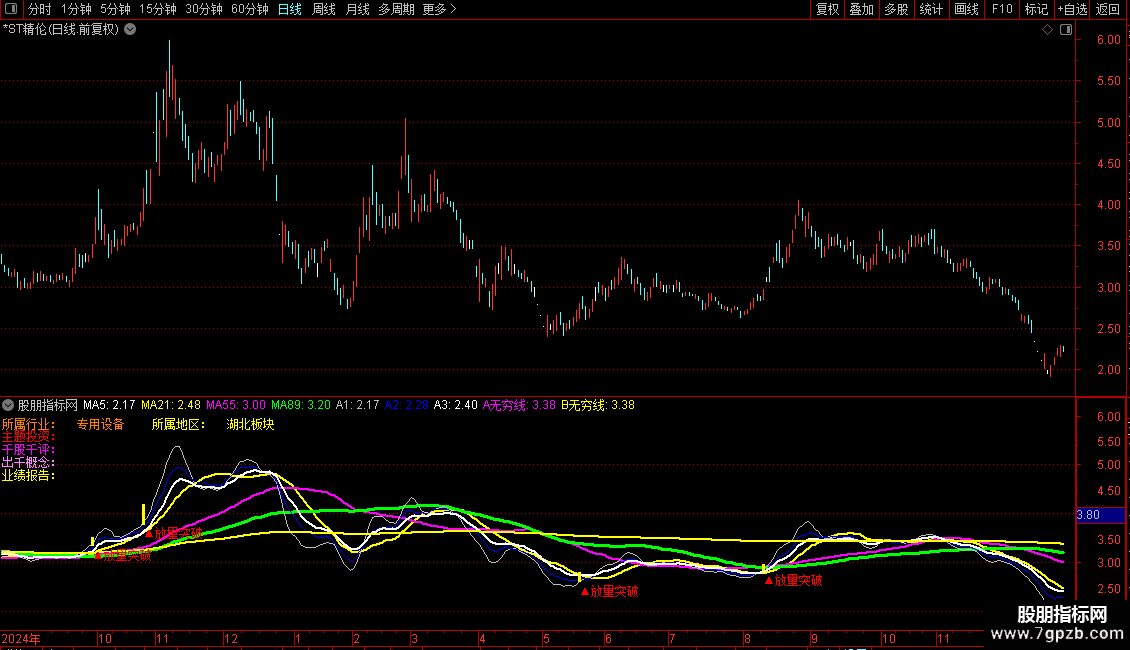1130x650 pixels.
Task: Click the 叠加 overlay button
Action: point(861,9)
